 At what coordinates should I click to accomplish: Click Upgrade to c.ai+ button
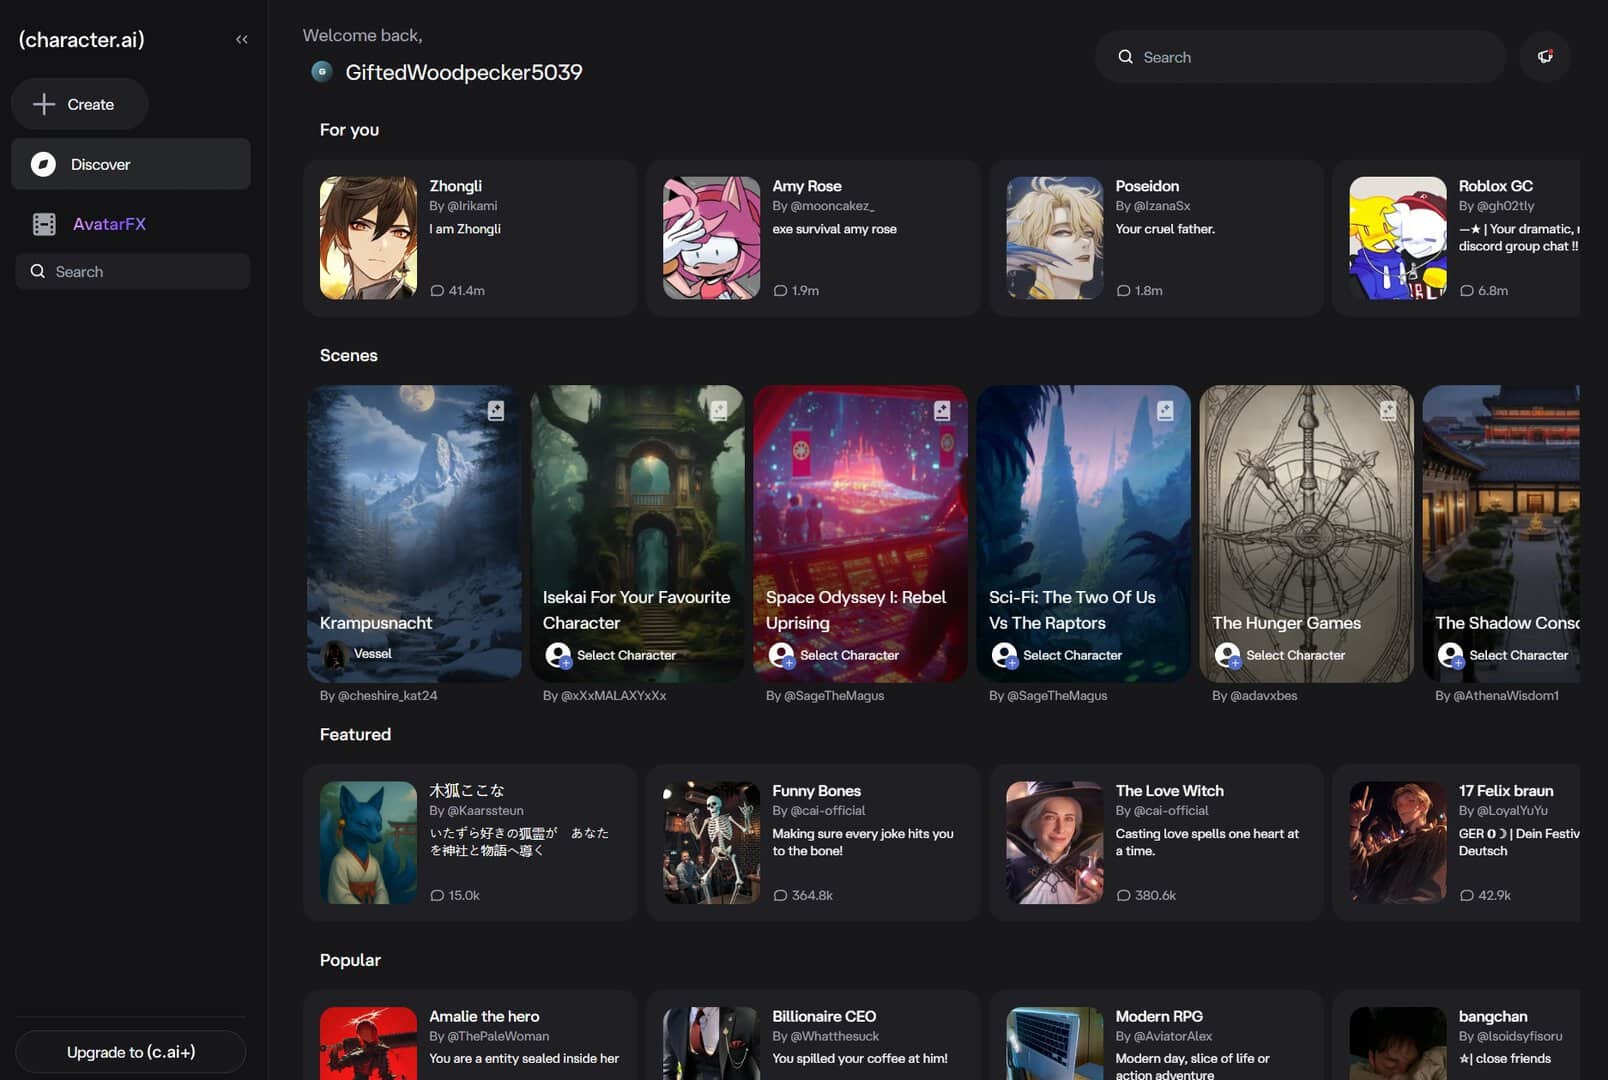[131, 1052]
